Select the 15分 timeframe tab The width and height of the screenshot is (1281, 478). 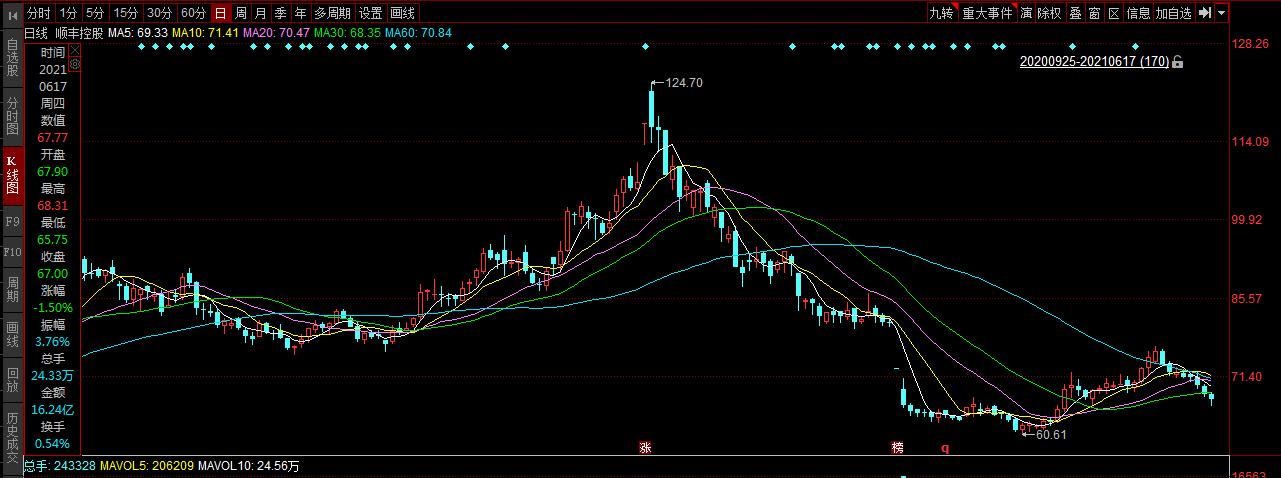point(125,13)
